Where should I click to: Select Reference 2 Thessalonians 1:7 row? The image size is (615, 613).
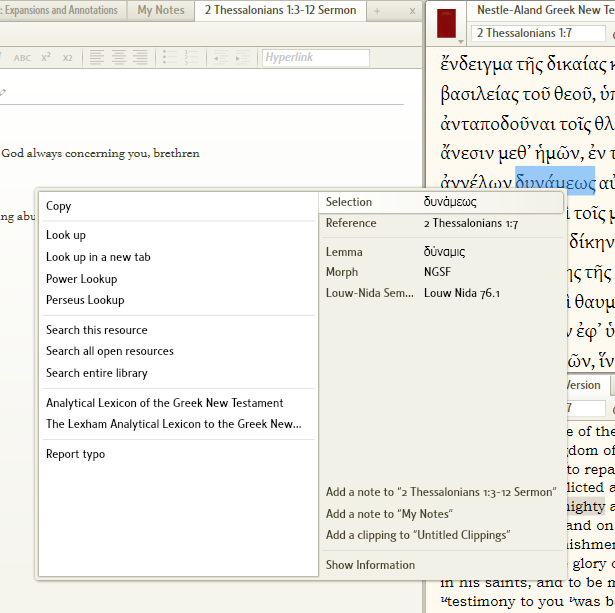point(442,223)
